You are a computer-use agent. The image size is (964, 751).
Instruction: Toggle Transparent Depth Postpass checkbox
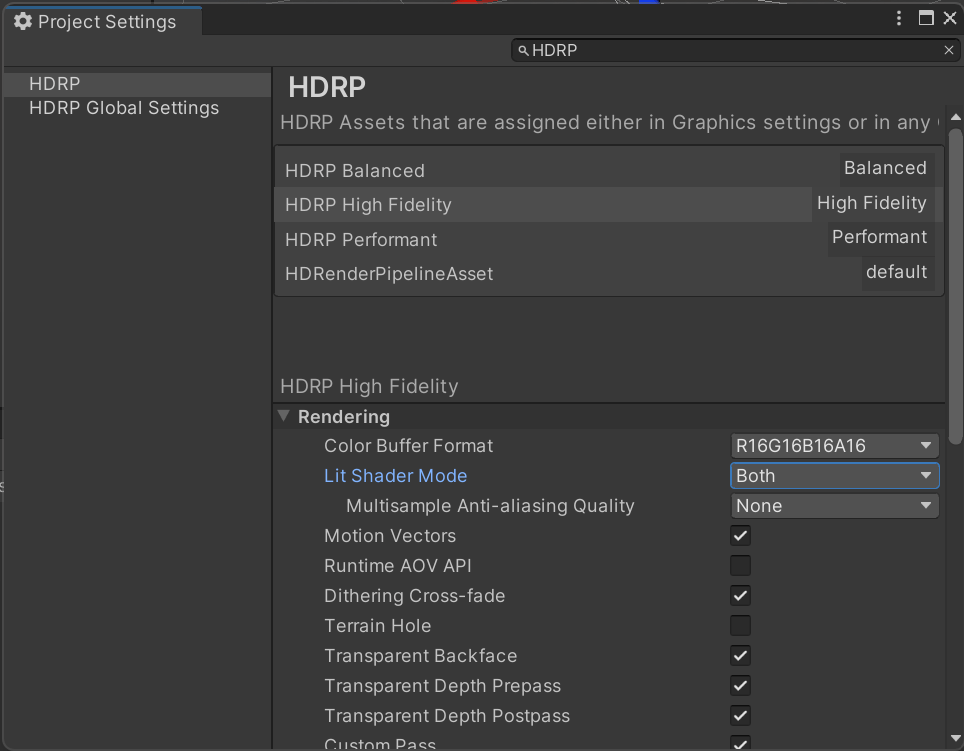pyautogui.click(x=740, y=716)
